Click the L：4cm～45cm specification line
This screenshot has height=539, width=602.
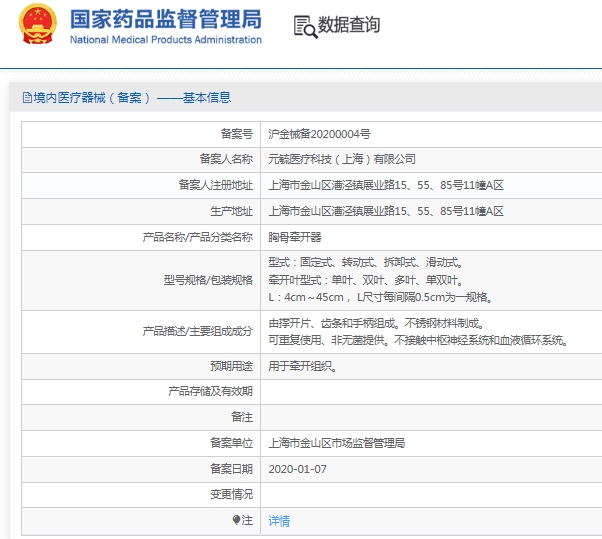click(x=381, y=297)
